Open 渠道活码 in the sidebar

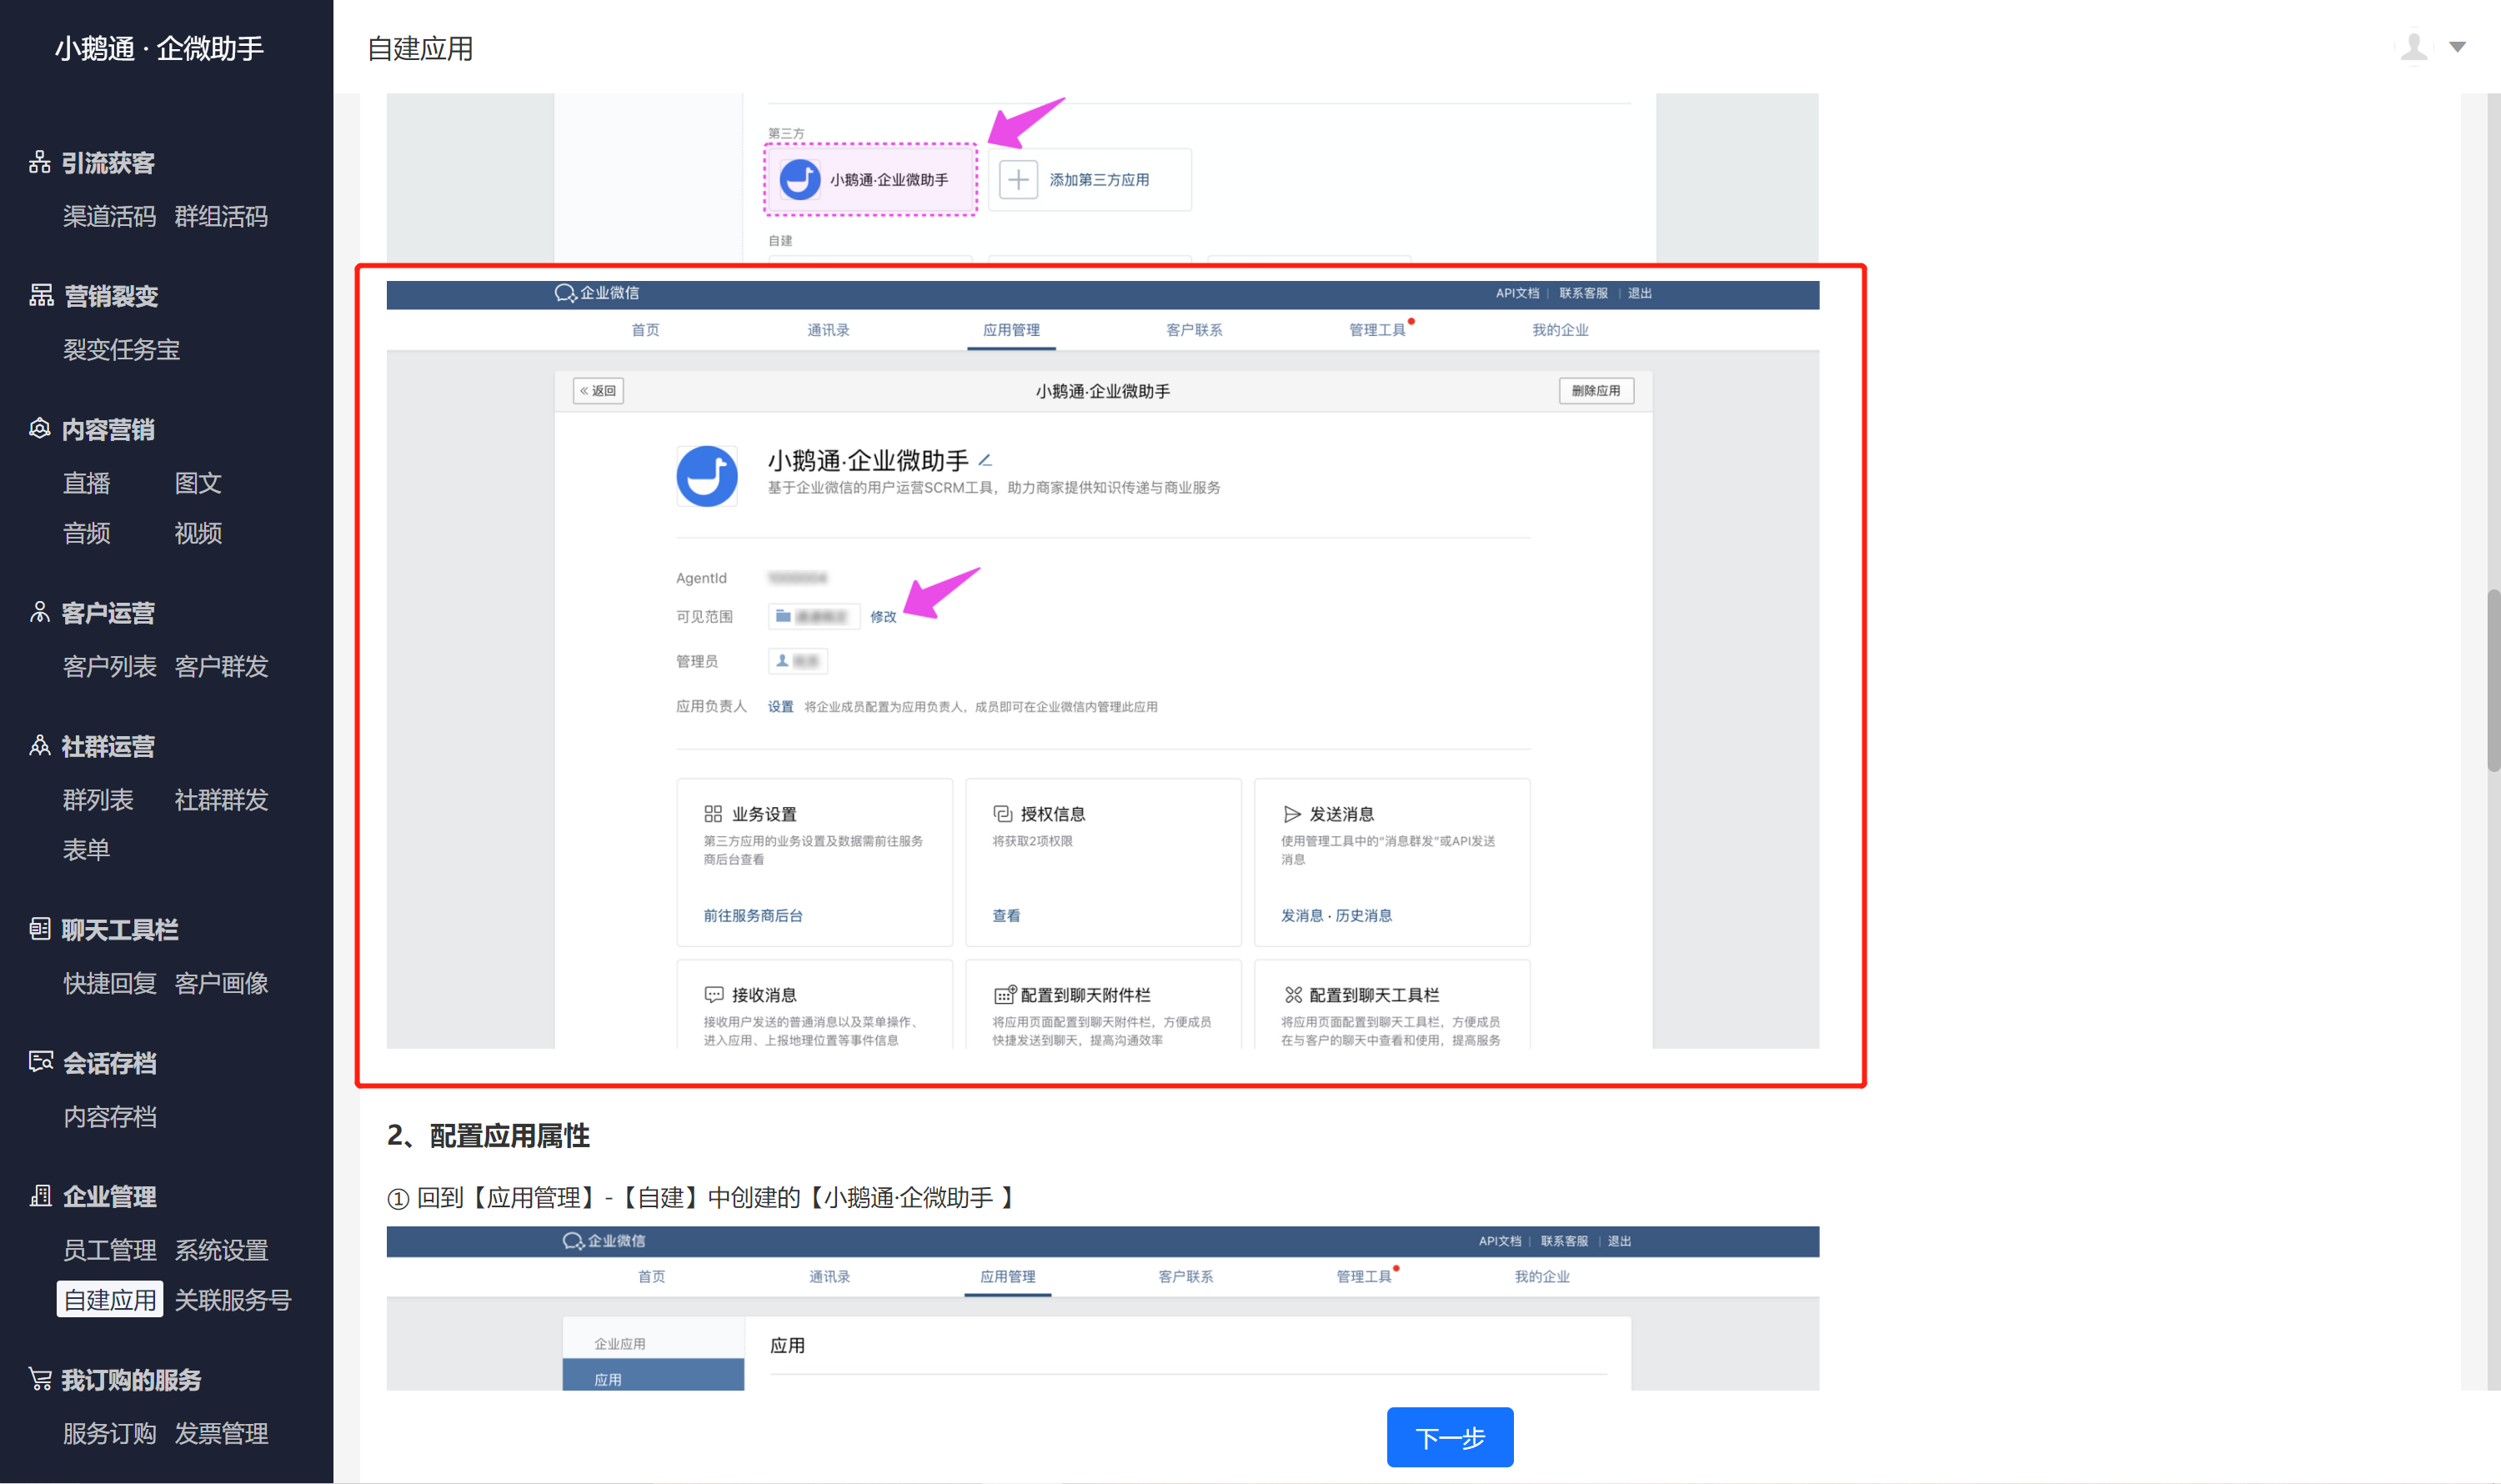pos(110,216)
